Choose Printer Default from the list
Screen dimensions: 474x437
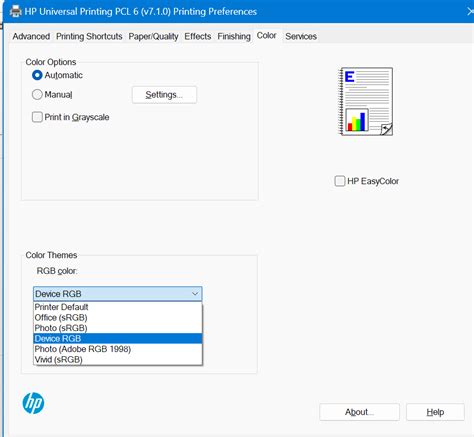118,307
